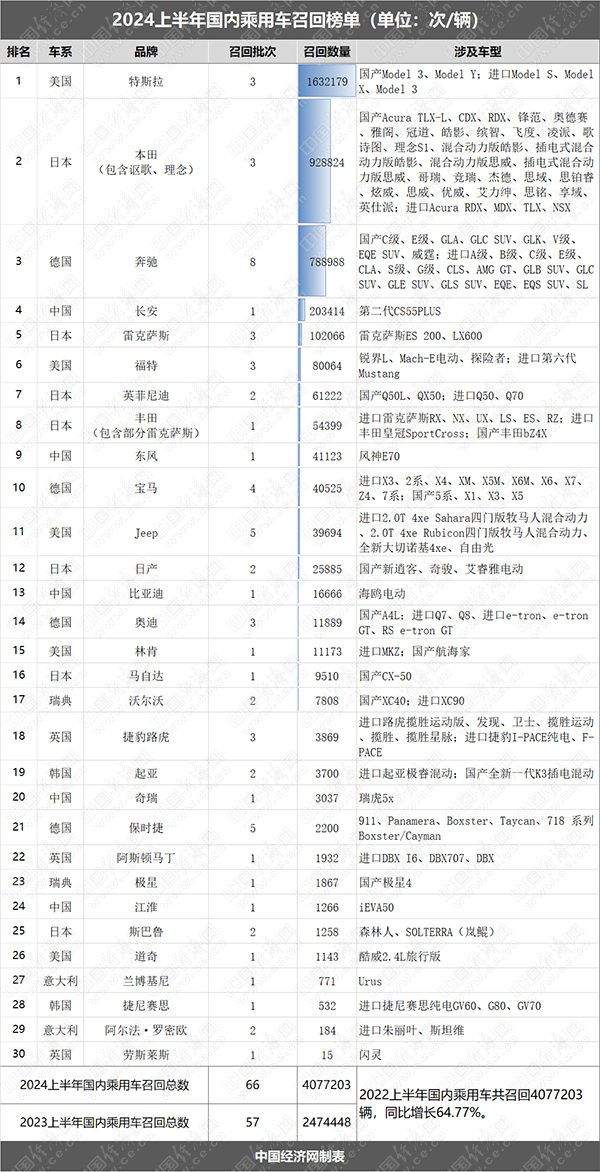Click the brand cell '宝马'
This screenshot has width=600, height=1172.
click(x=146, y=487)
